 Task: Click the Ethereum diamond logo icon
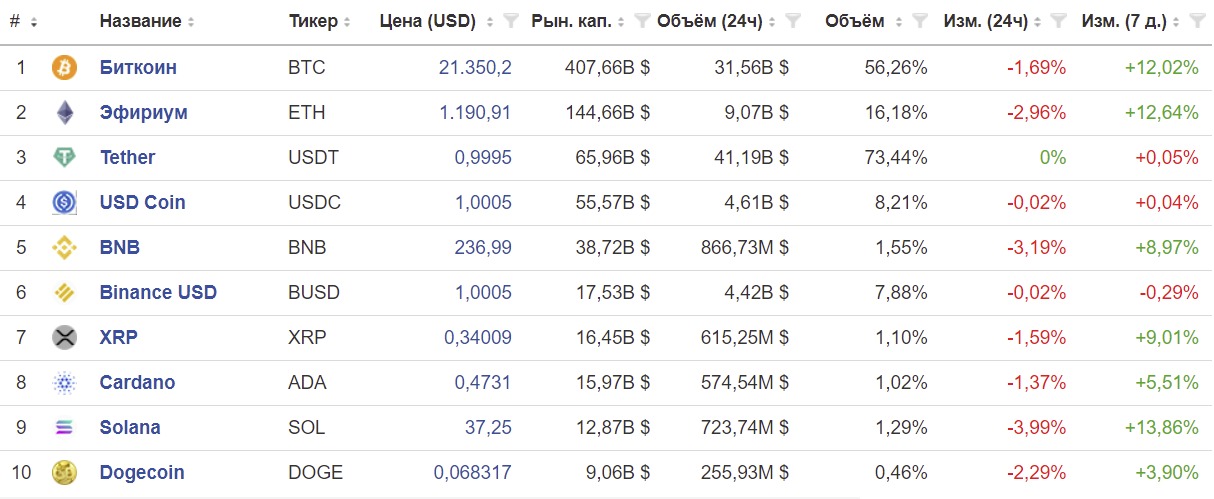coord(64,112)
